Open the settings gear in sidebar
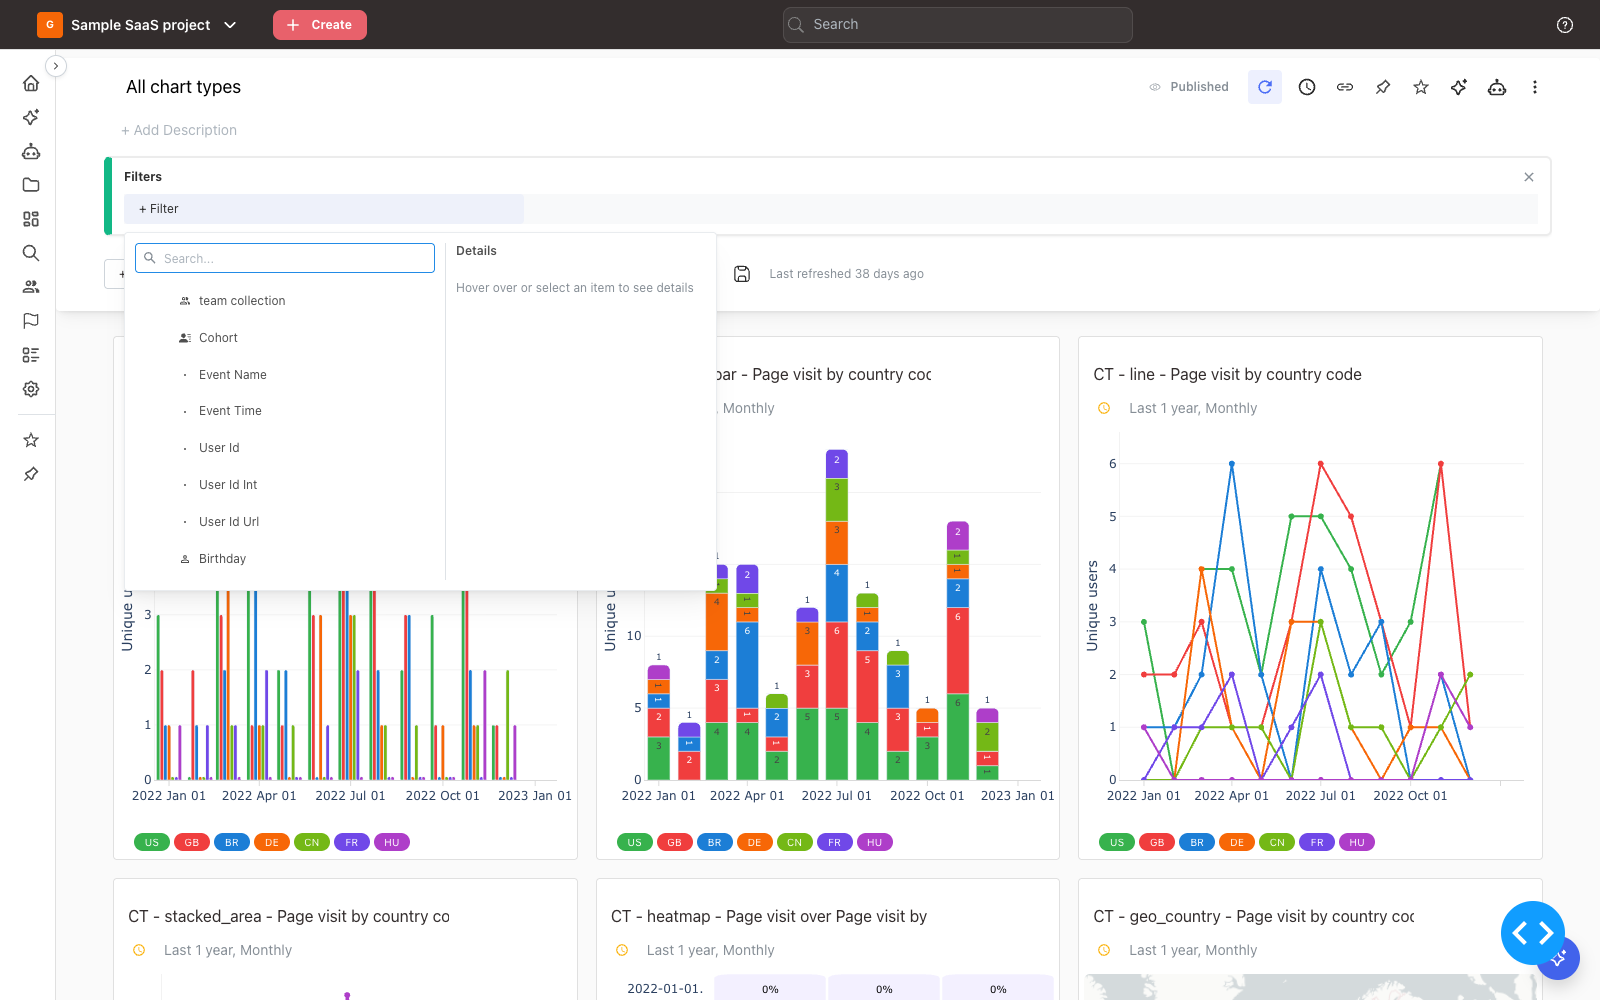Image resolution: width=1600 pixels, height=1000 pixels. tap(31, 389)
